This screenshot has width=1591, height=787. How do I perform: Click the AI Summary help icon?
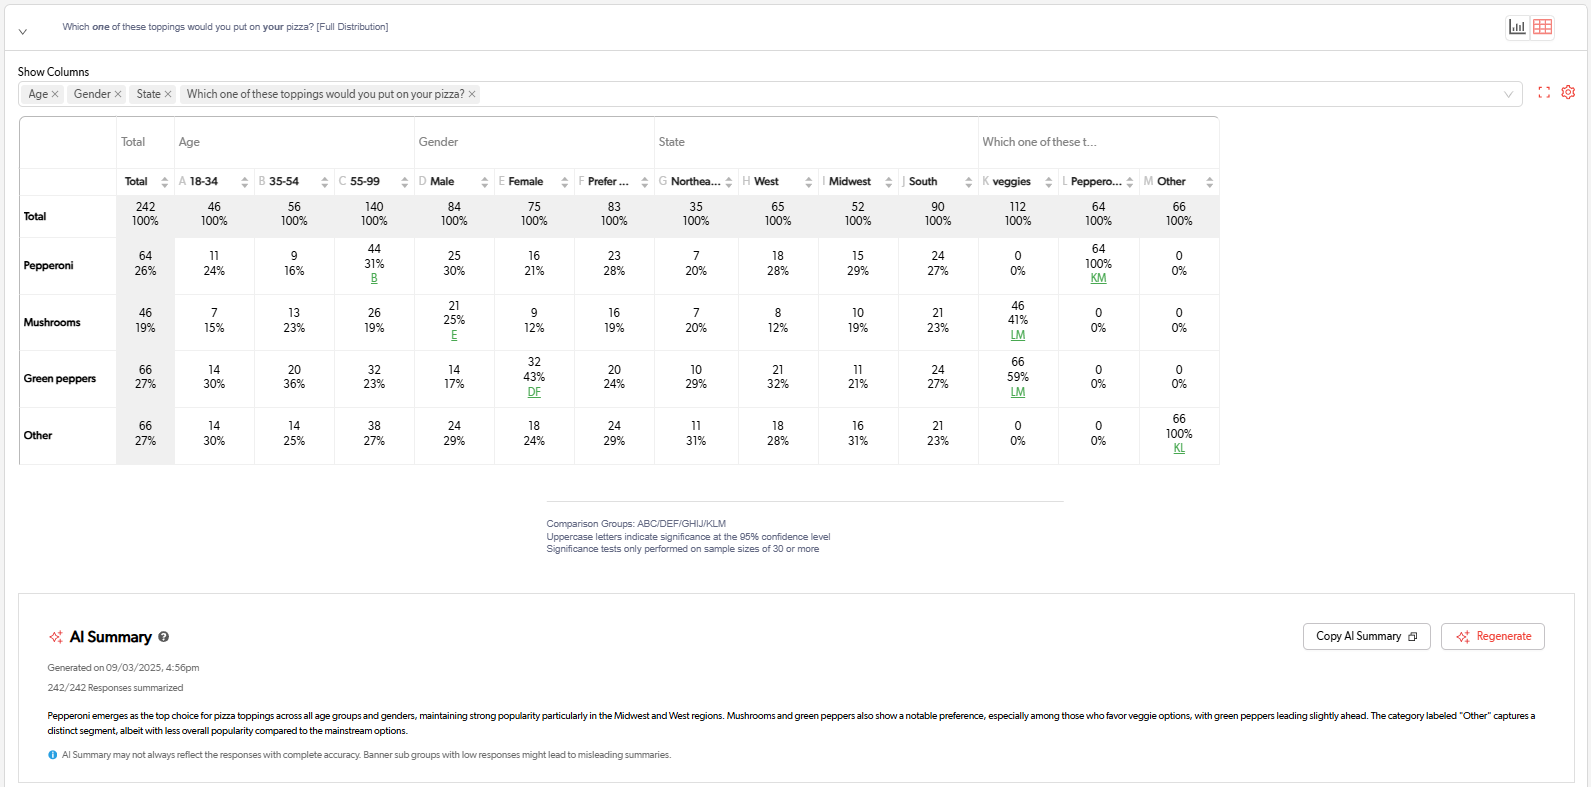(x=164, y=637)
